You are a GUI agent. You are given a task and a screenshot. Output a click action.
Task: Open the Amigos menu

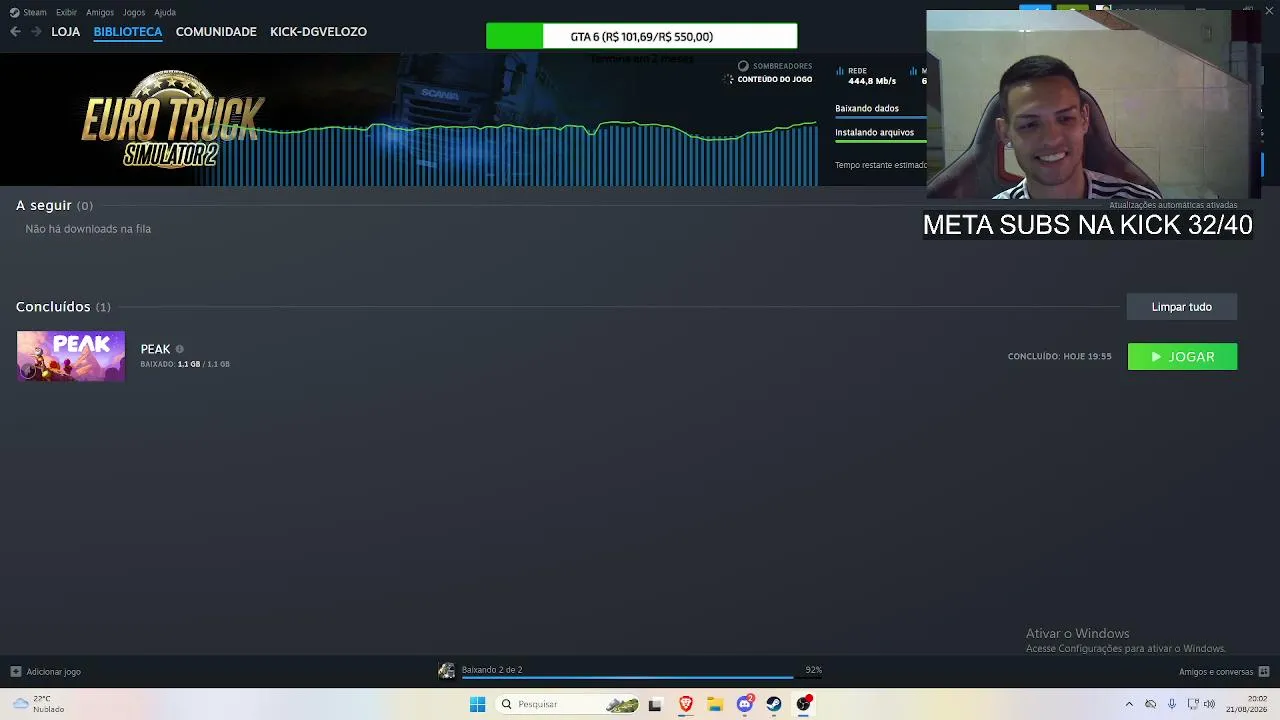[x=100, y=12]
